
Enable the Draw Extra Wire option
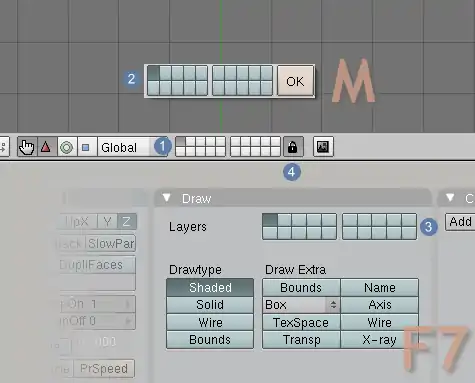(x=379, y=322)
